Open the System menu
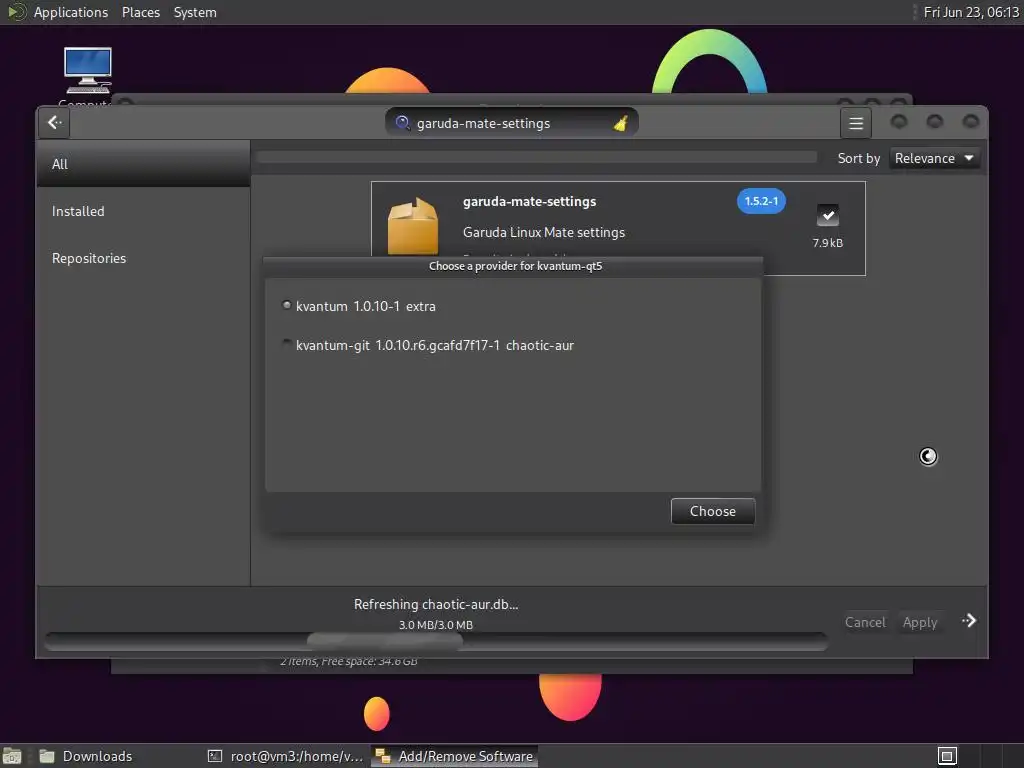The image size is (1024, 768). click(x=195, y=12)
